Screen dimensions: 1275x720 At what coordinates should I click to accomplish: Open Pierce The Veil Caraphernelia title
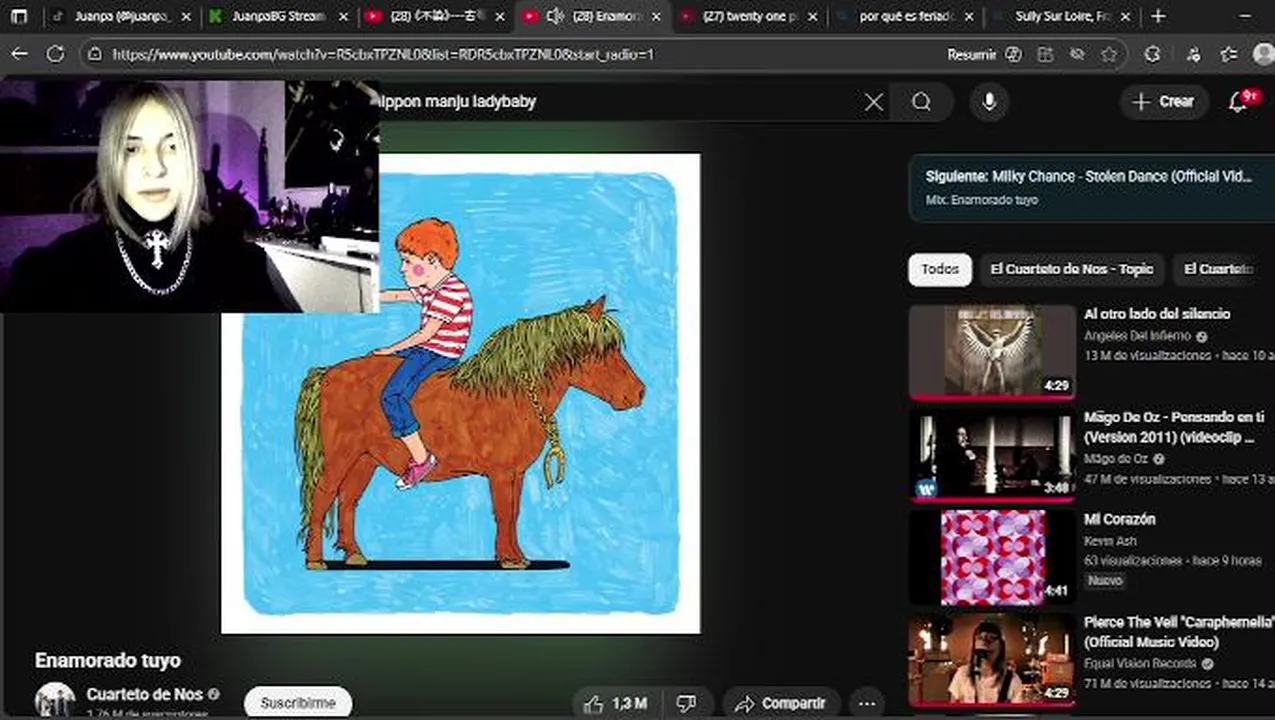click(1179, 632)
